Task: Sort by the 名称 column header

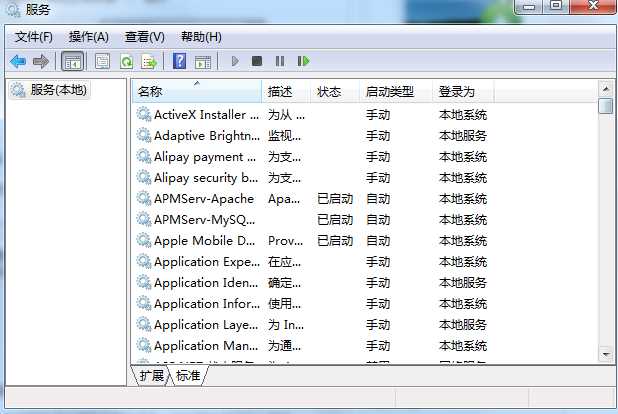Action: click(197, 91)
